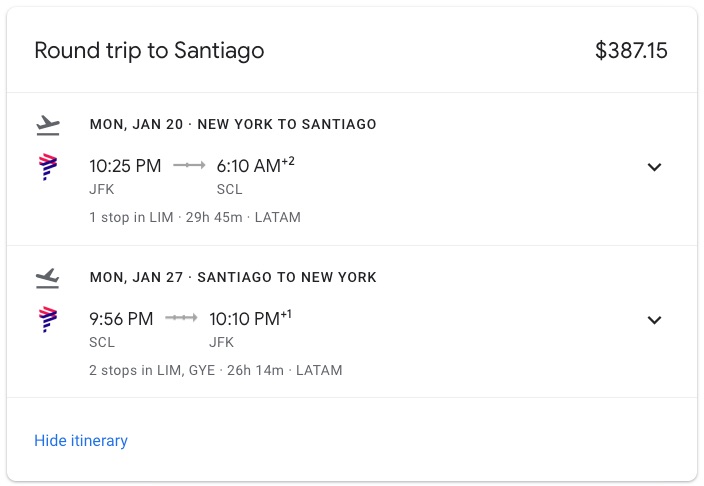Click the 9:56 PM departure time
The image size is (704, 486).
pos(121,318)
